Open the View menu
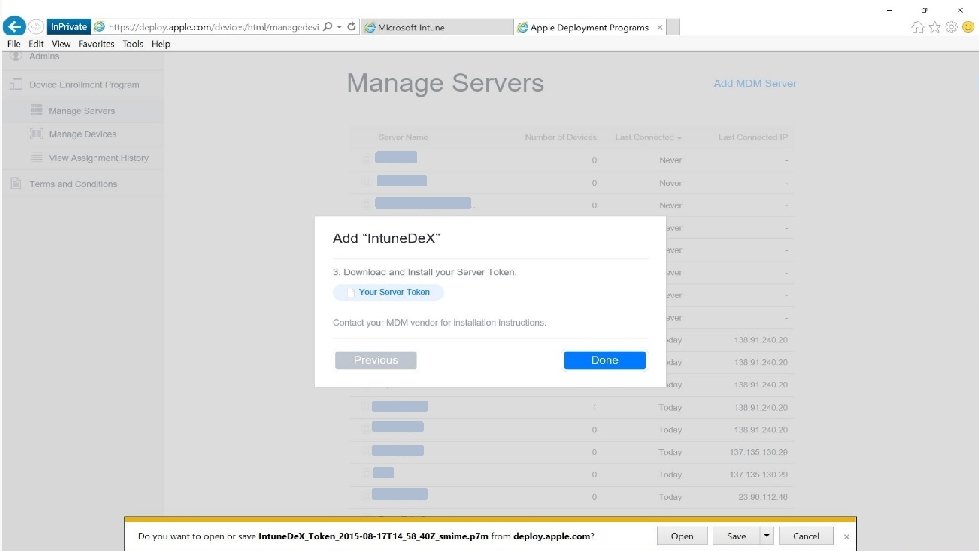 click(61, 44)
